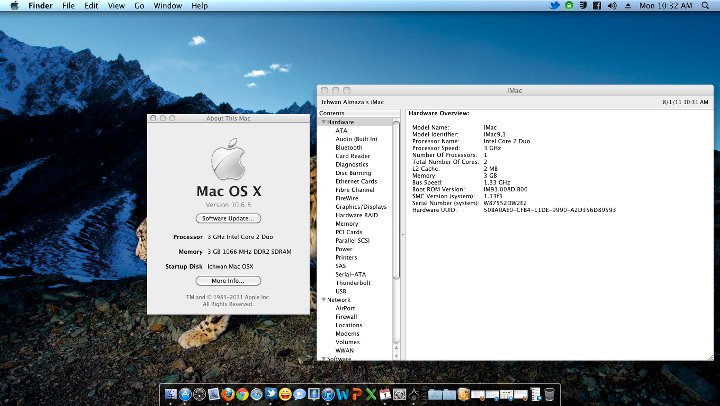The image size is (720, 406).
Task: Launch Google Chrome from the Dock
Action: point(242,394)
